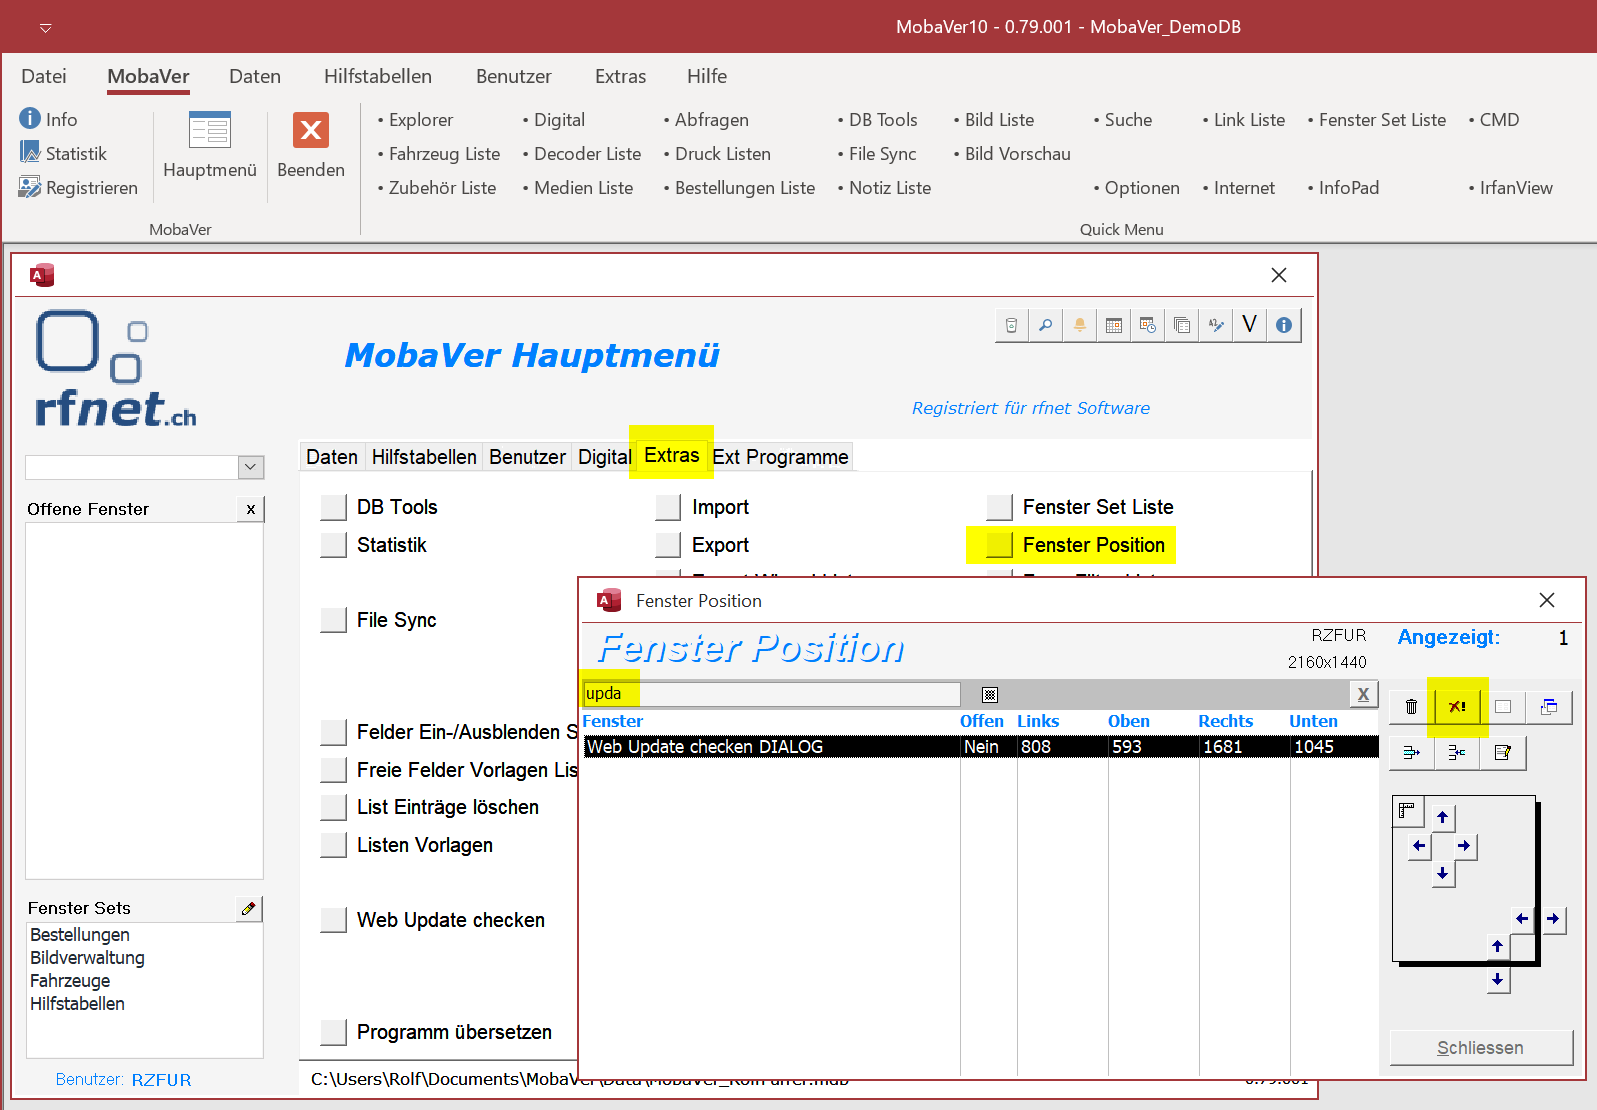Click the red X exclamation delete-all icon
Viewport: 1597px width, 1110px height.
(x=1457, y=707)
